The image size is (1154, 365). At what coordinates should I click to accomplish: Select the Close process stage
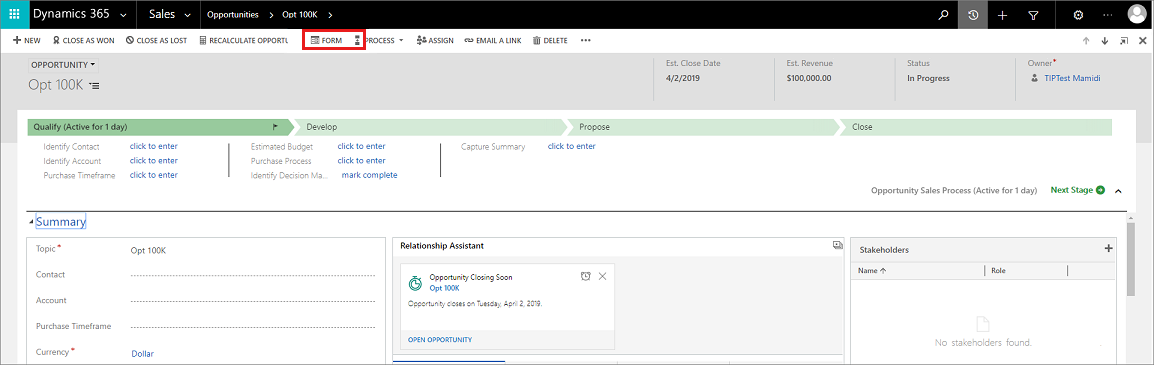pyautogui.click(x=977, y=127)
